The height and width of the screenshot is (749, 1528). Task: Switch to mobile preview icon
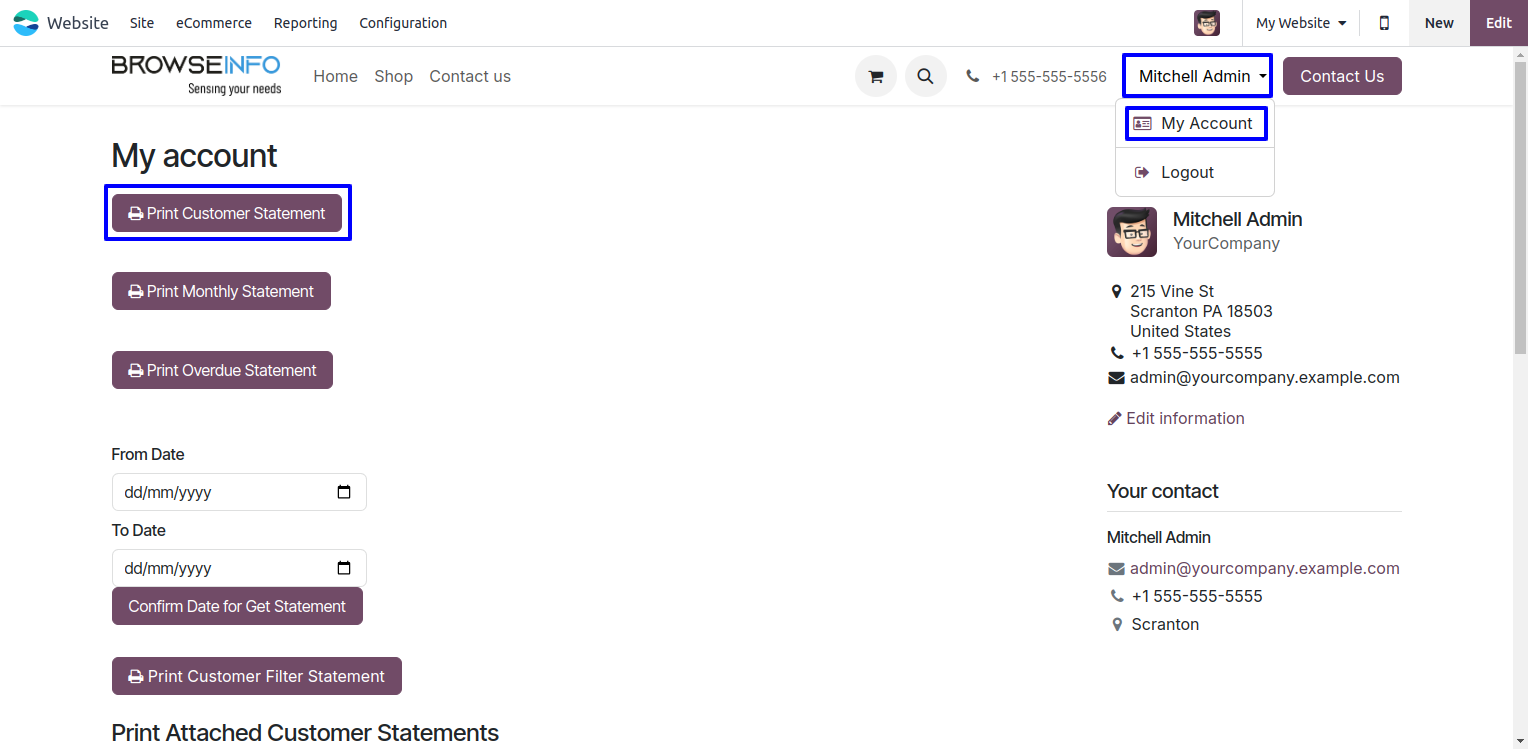tap(1384, 23)
